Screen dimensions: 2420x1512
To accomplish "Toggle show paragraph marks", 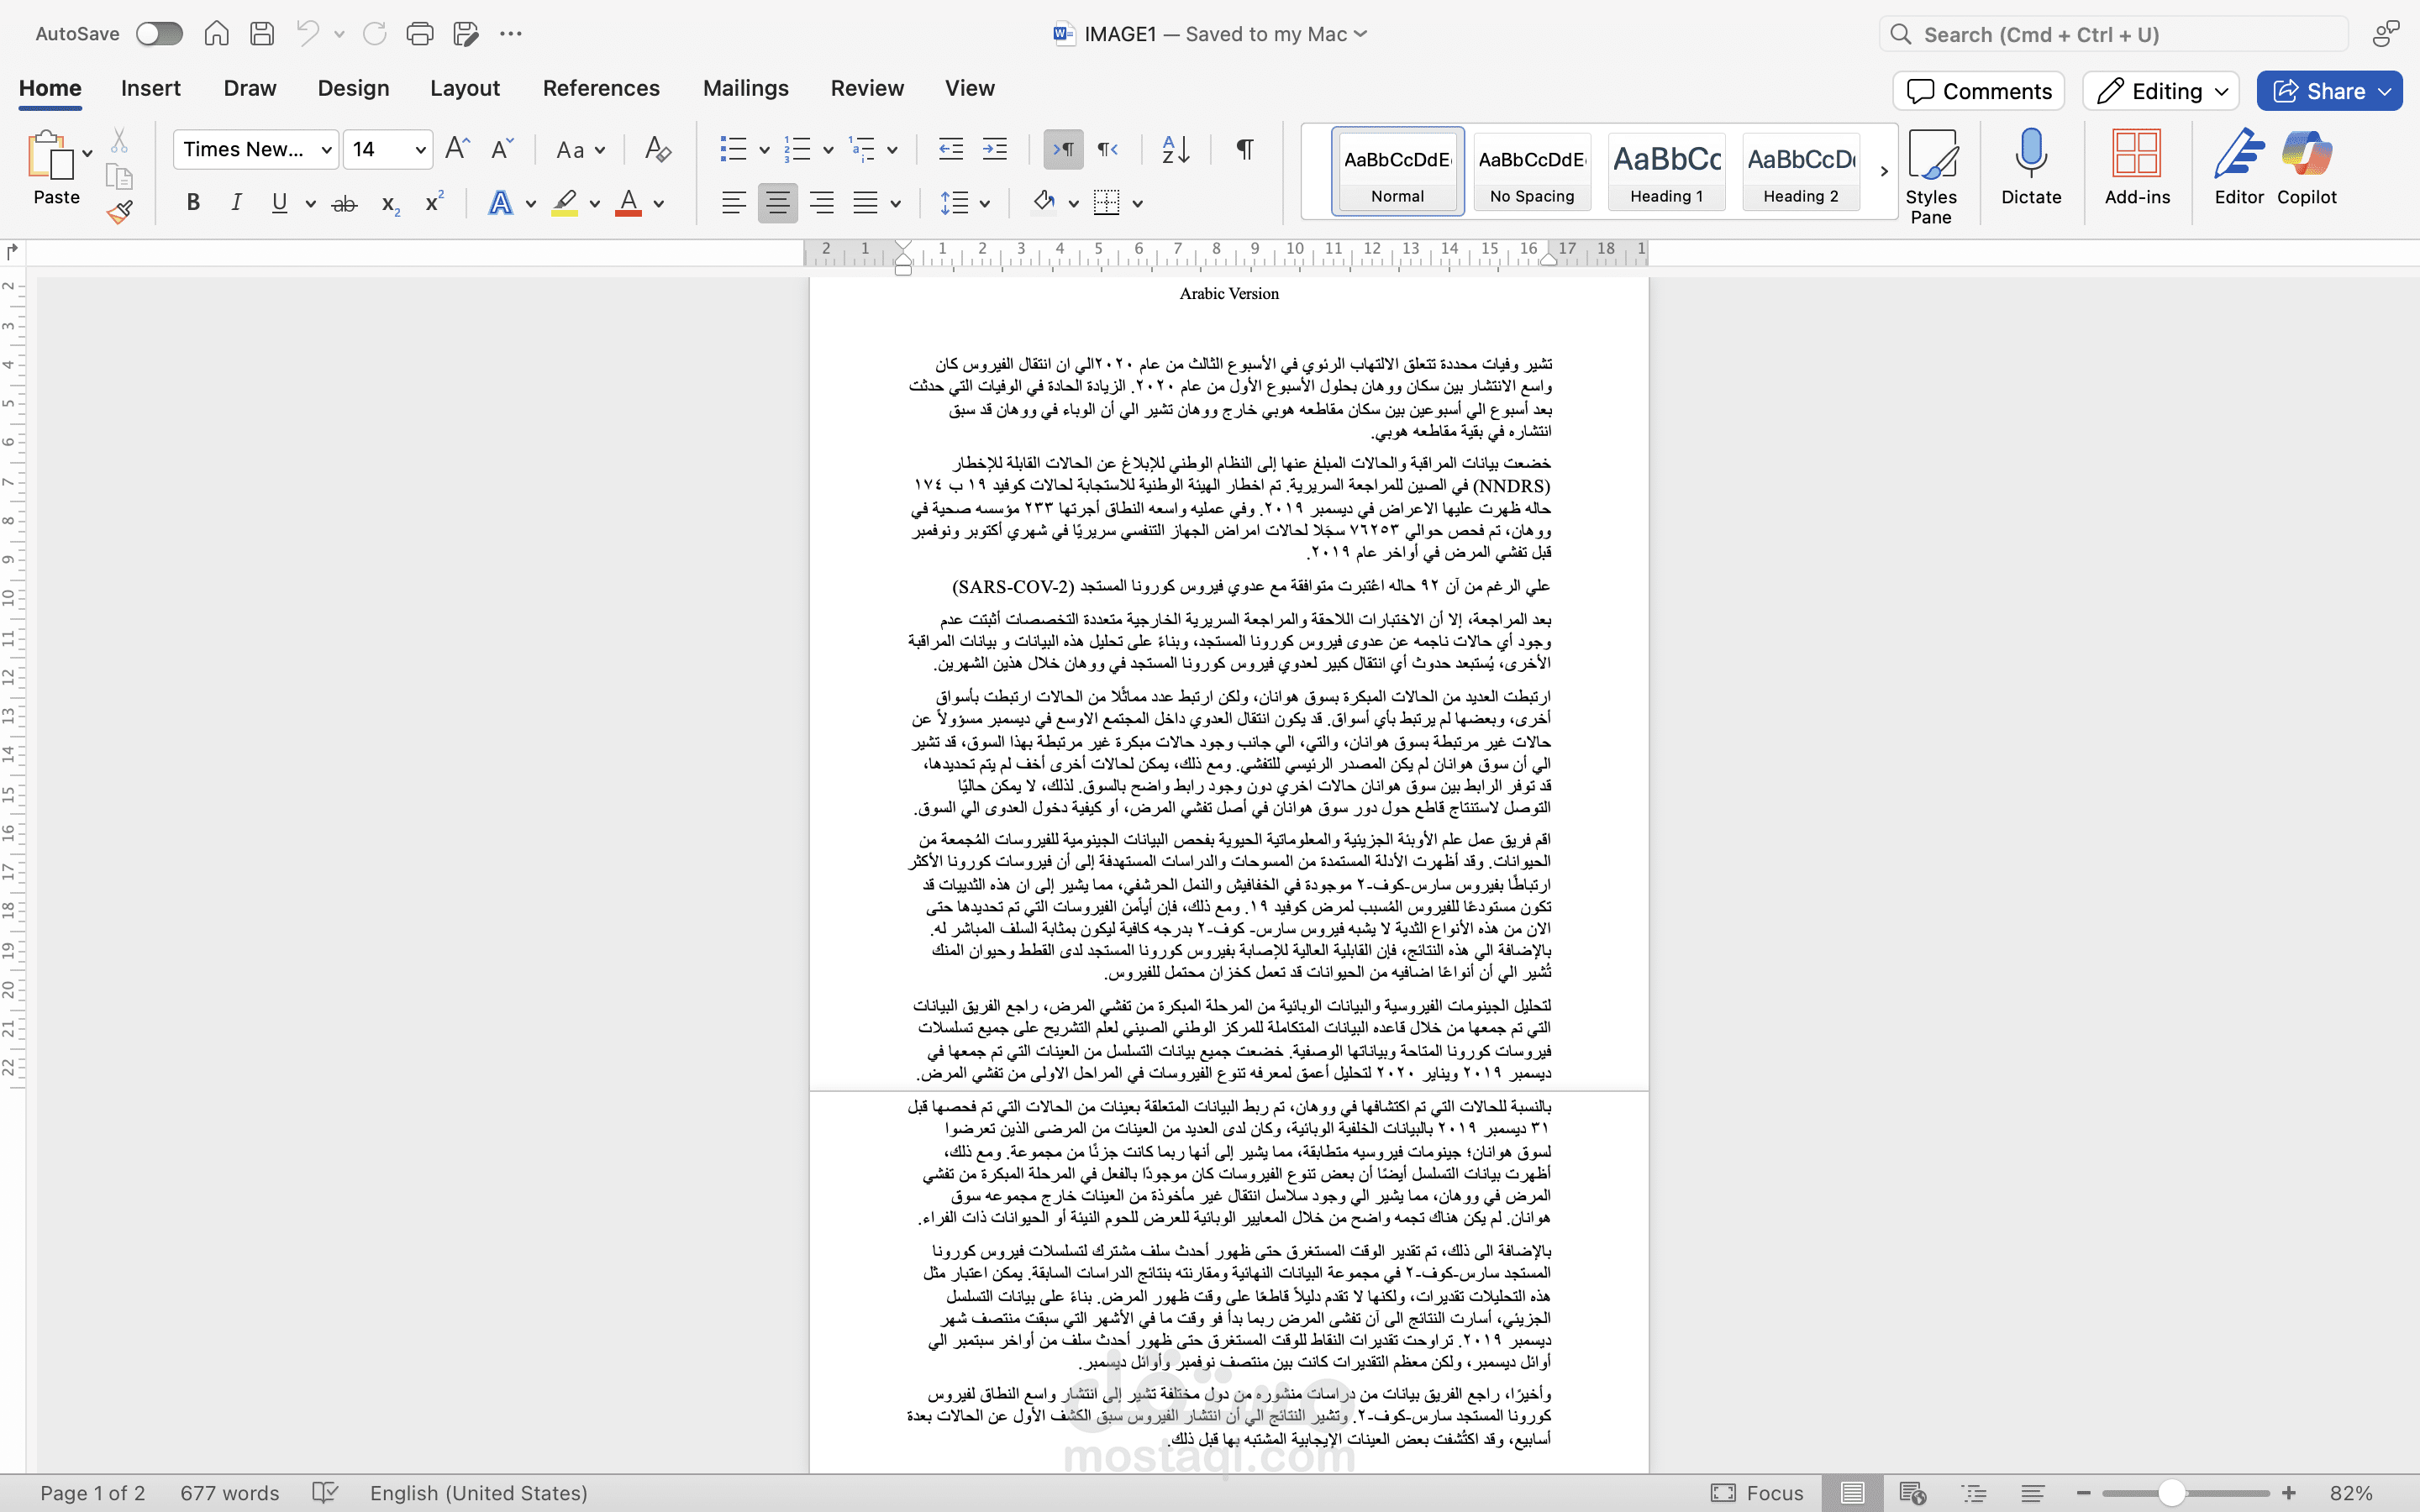I will pyautogui.click(x=1244, y=149).
